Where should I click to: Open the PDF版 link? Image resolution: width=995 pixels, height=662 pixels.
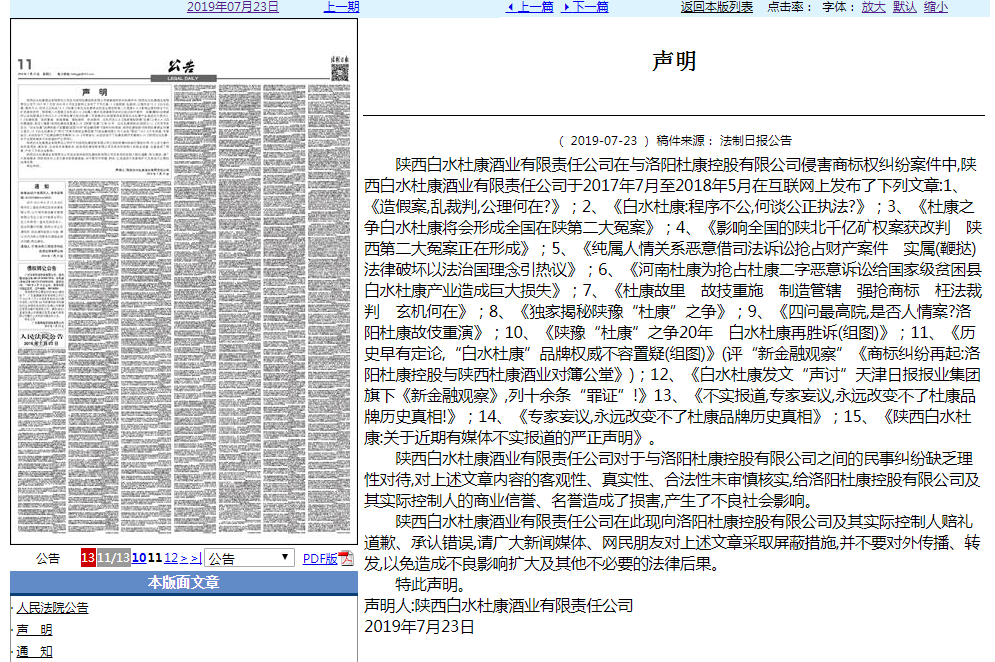click(x=320, y=559)
